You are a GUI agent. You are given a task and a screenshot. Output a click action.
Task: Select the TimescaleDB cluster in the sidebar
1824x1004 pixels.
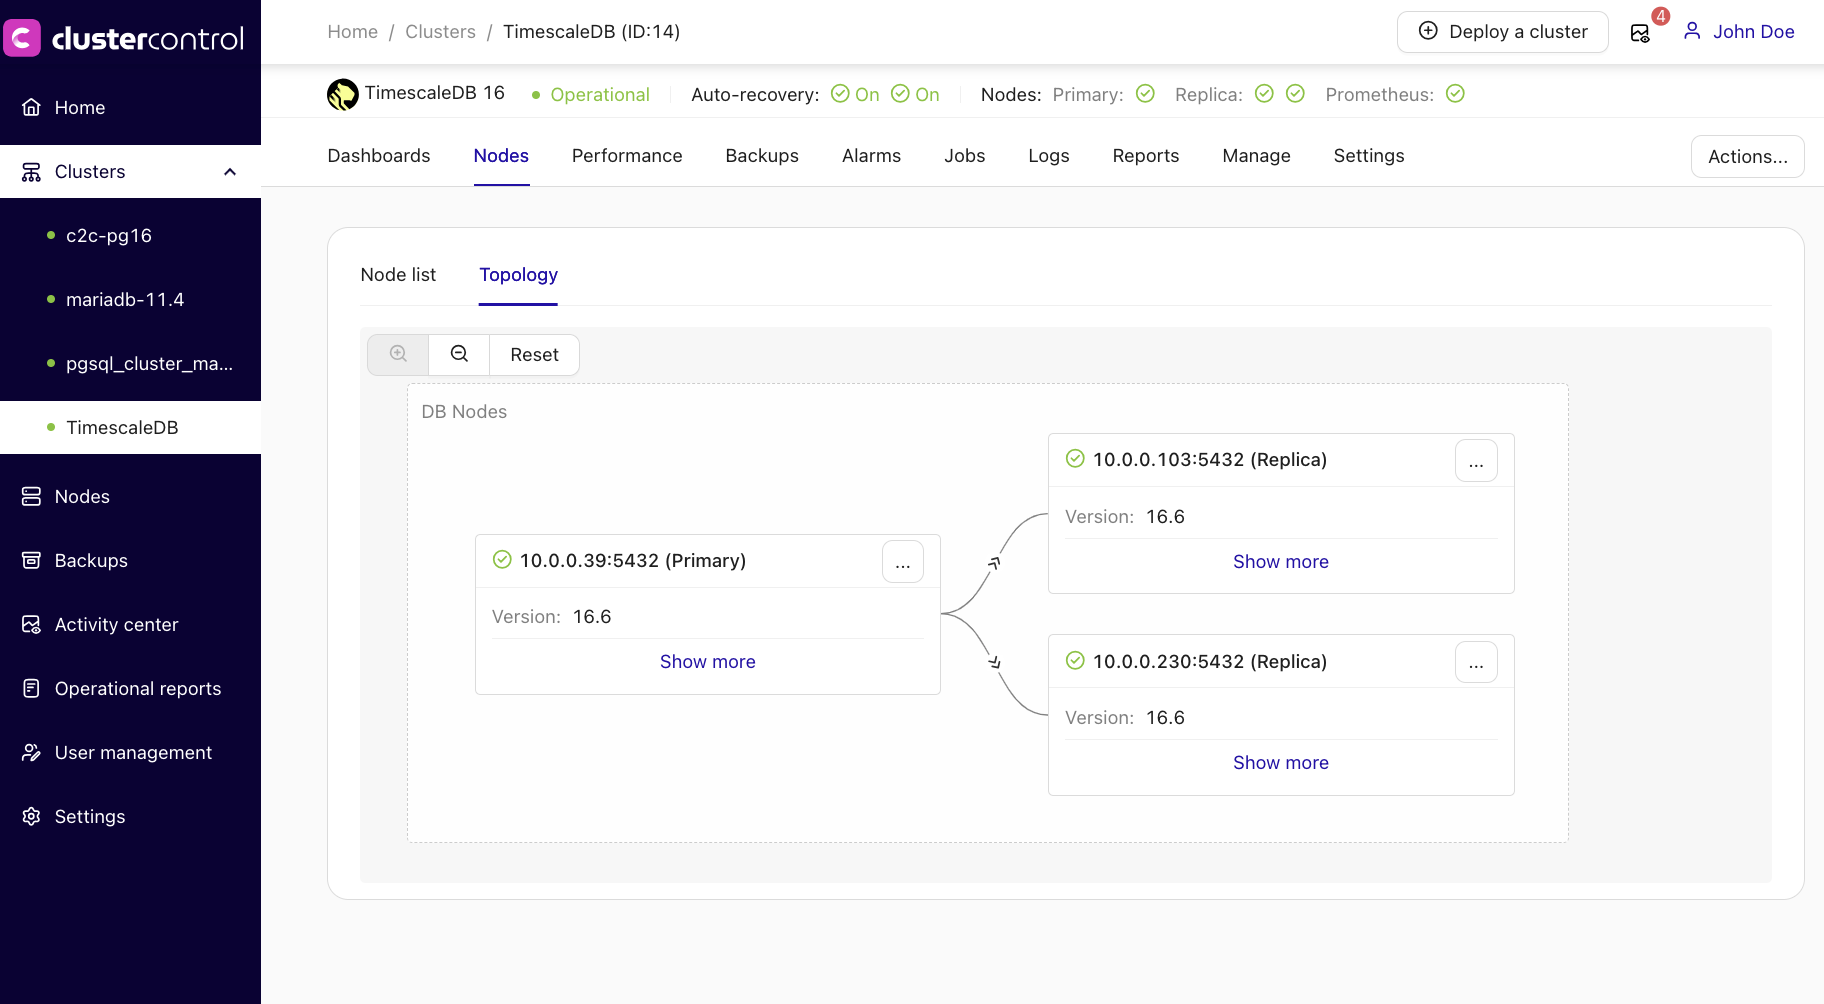click(x=121, y=427)
